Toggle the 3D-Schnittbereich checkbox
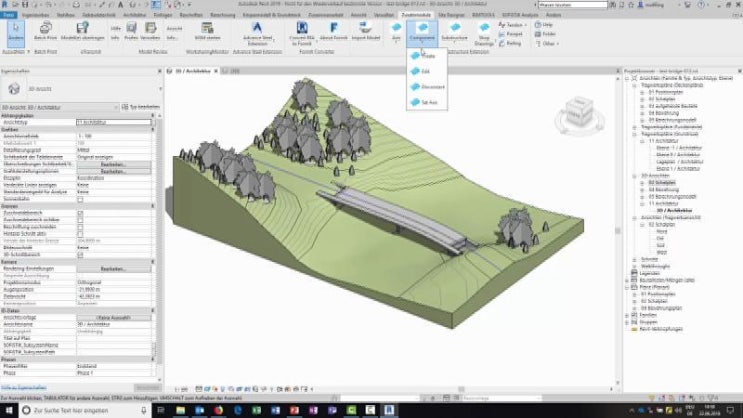The image size is (743, 418). (x=78, y=253)
